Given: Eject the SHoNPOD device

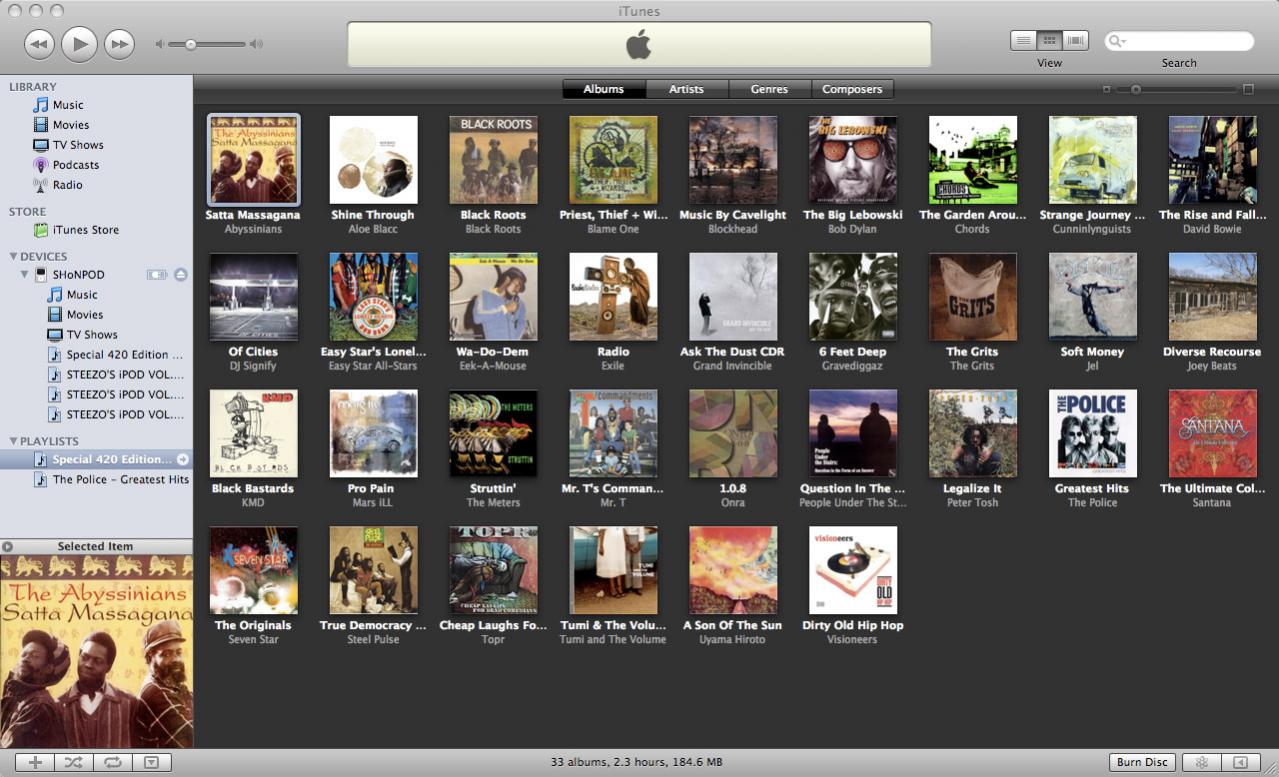Looking at the screenshot, I should tap(181, 274).
